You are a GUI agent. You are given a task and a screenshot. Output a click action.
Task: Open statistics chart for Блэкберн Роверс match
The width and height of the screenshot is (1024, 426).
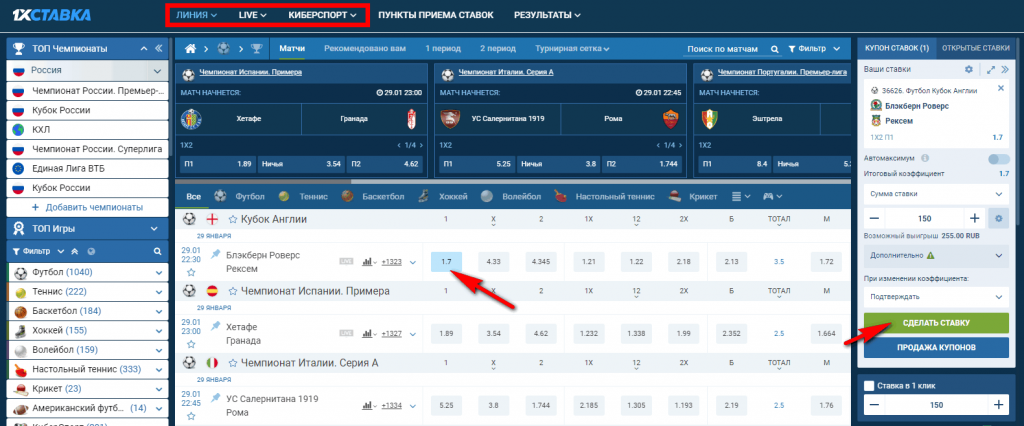[x=367, y=262]
